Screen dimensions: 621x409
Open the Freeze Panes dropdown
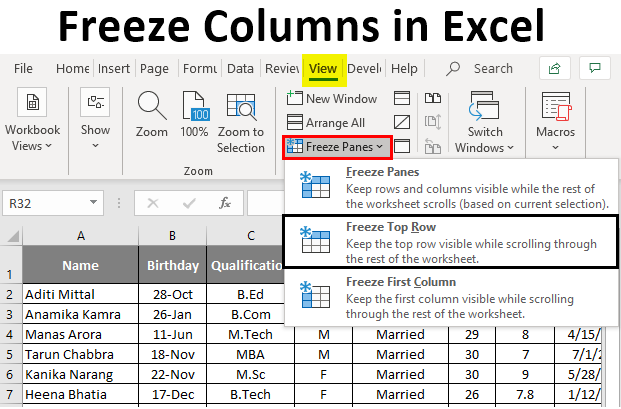pos(337,147)
